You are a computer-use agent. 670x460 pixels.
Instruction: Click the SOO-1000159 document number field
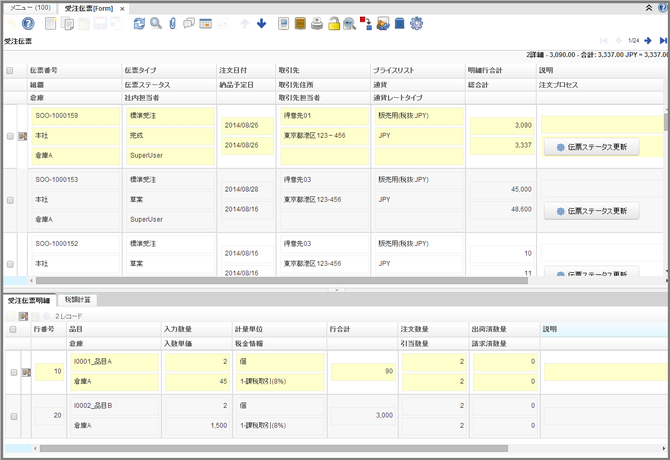pos(76,116)
